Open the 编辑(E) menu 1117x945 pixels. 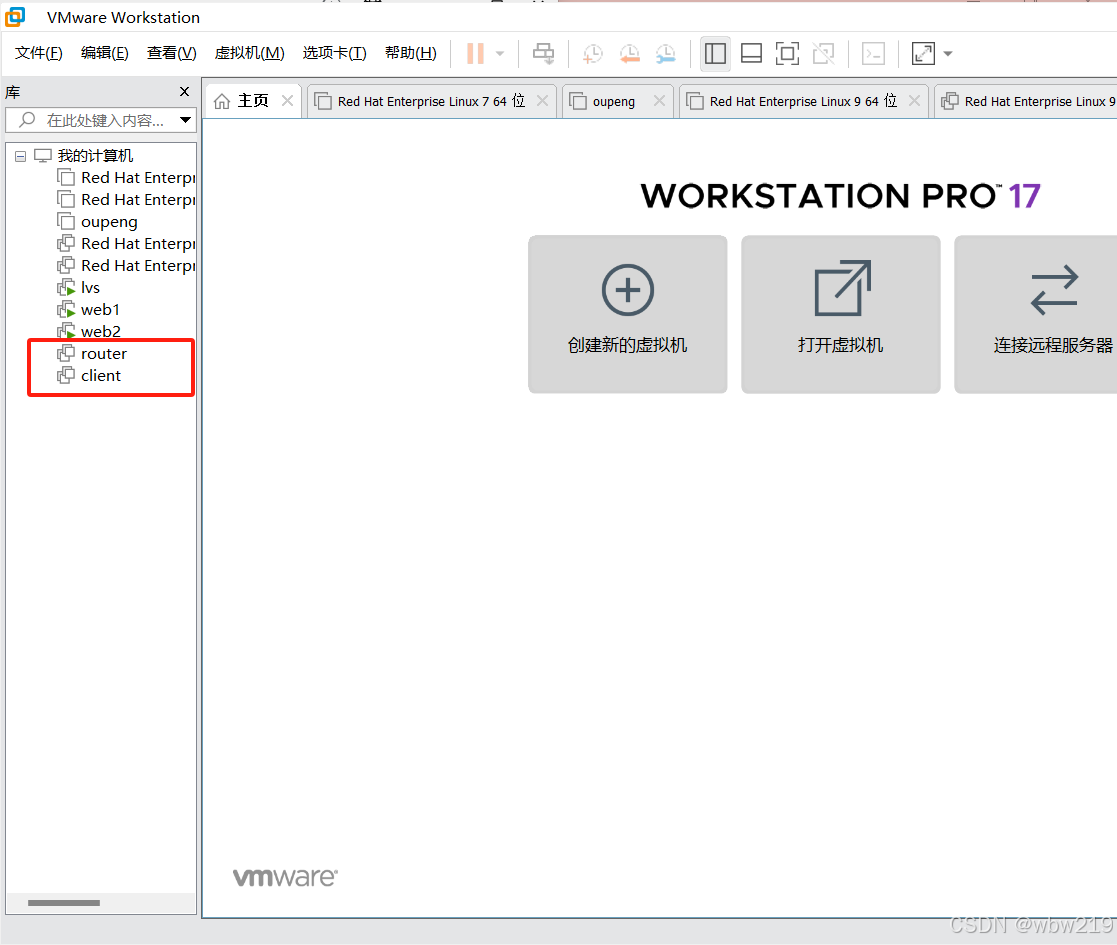pos(105,53)
